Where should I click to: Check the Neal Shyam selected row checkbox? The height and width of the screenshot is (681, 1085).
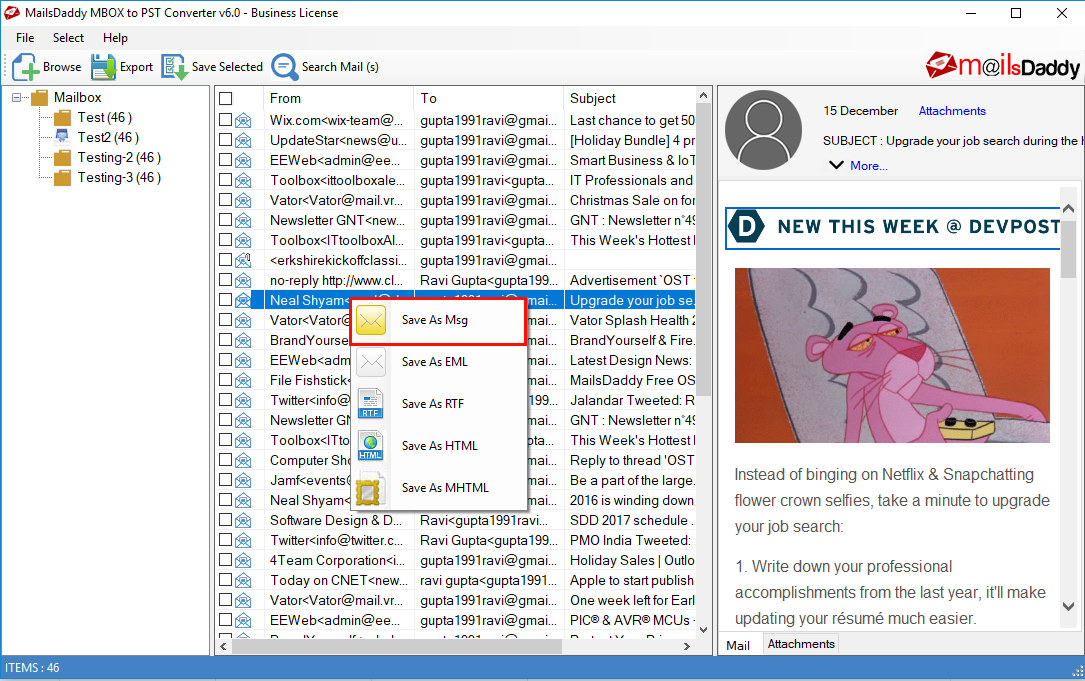point(226,300)
